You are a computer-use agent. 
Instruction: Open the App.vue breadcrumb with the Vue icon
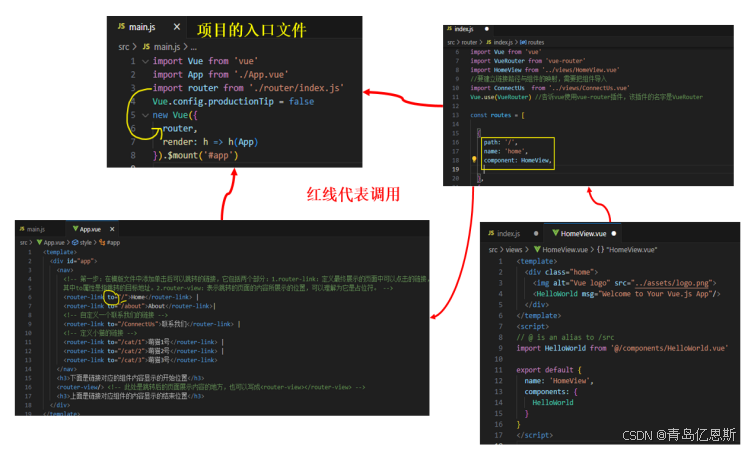coord(51,242)
